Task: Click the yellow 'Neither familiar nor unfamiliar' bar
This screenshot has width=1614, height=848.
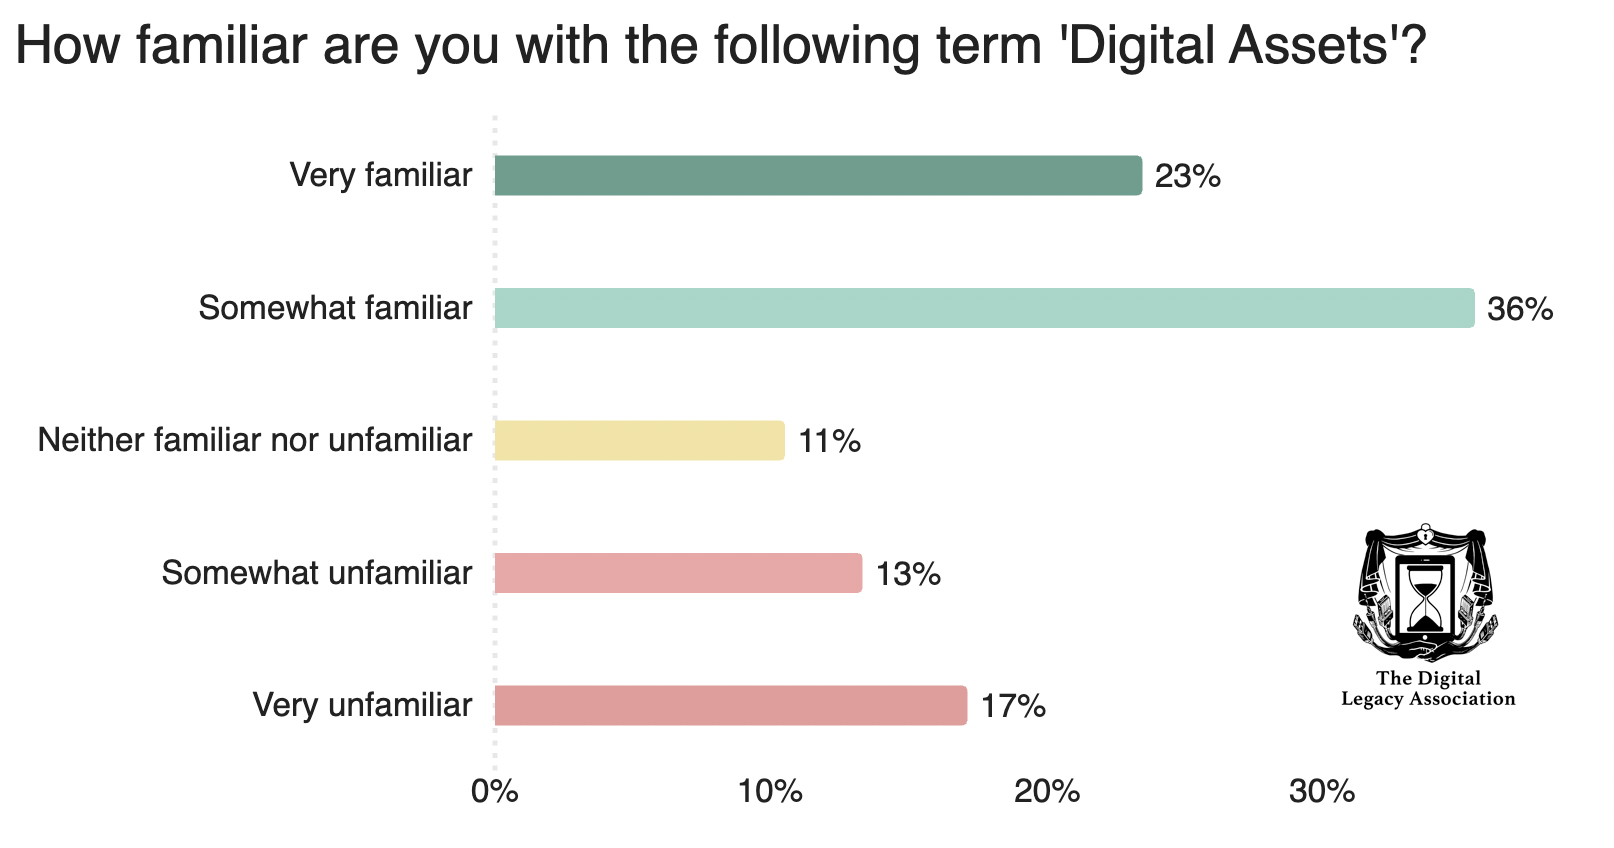Action: (640, 441)
